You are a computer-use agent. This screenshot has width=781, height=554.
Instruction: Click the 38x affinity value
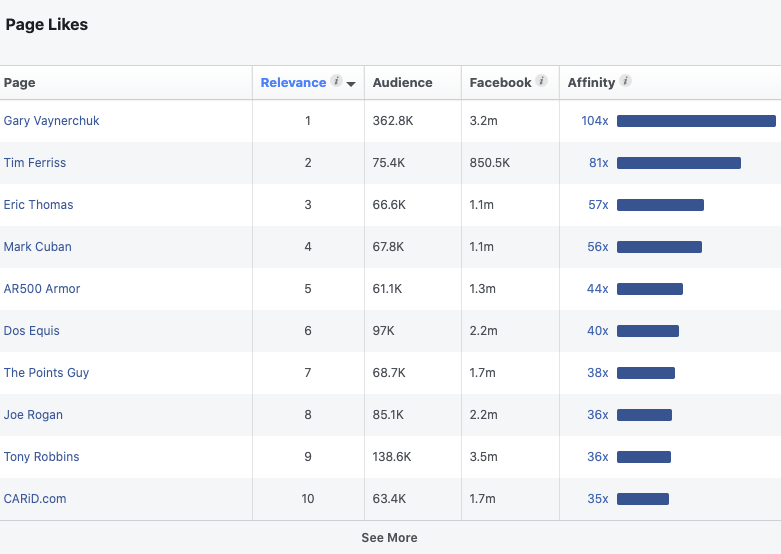[598, 373]
